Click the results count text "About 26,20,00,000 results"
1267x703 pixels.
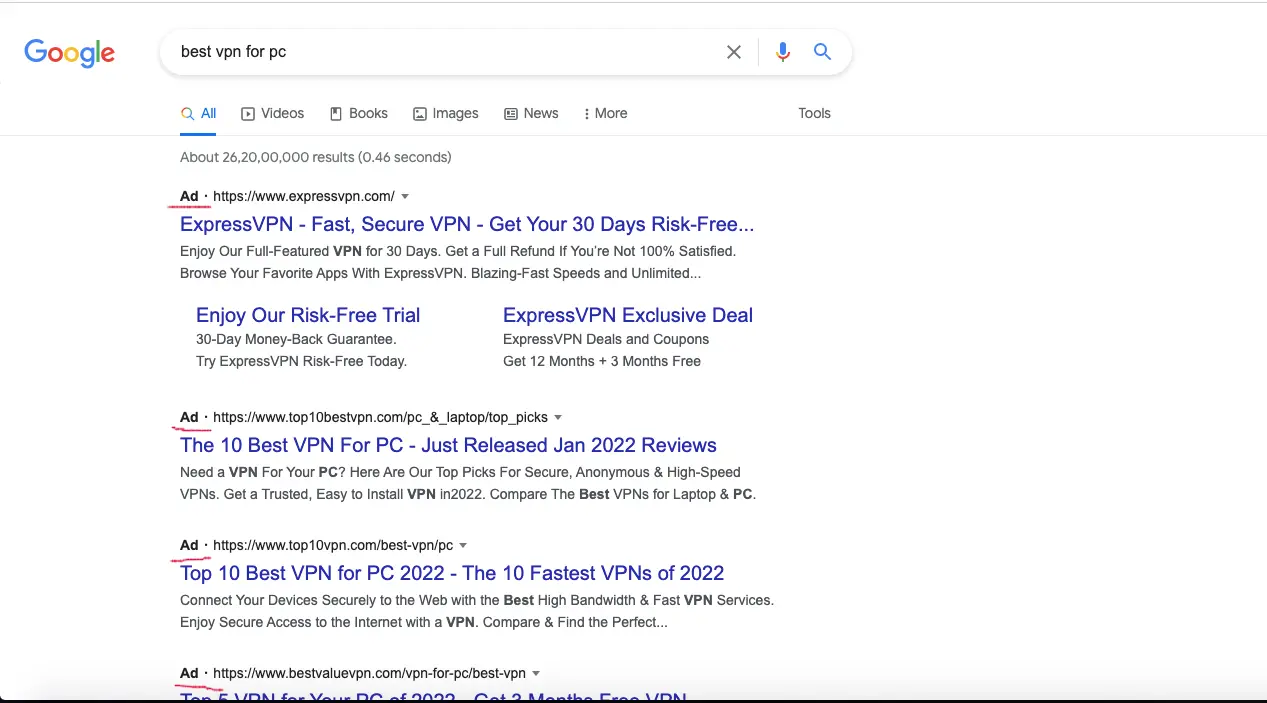[x=267, y=157]
